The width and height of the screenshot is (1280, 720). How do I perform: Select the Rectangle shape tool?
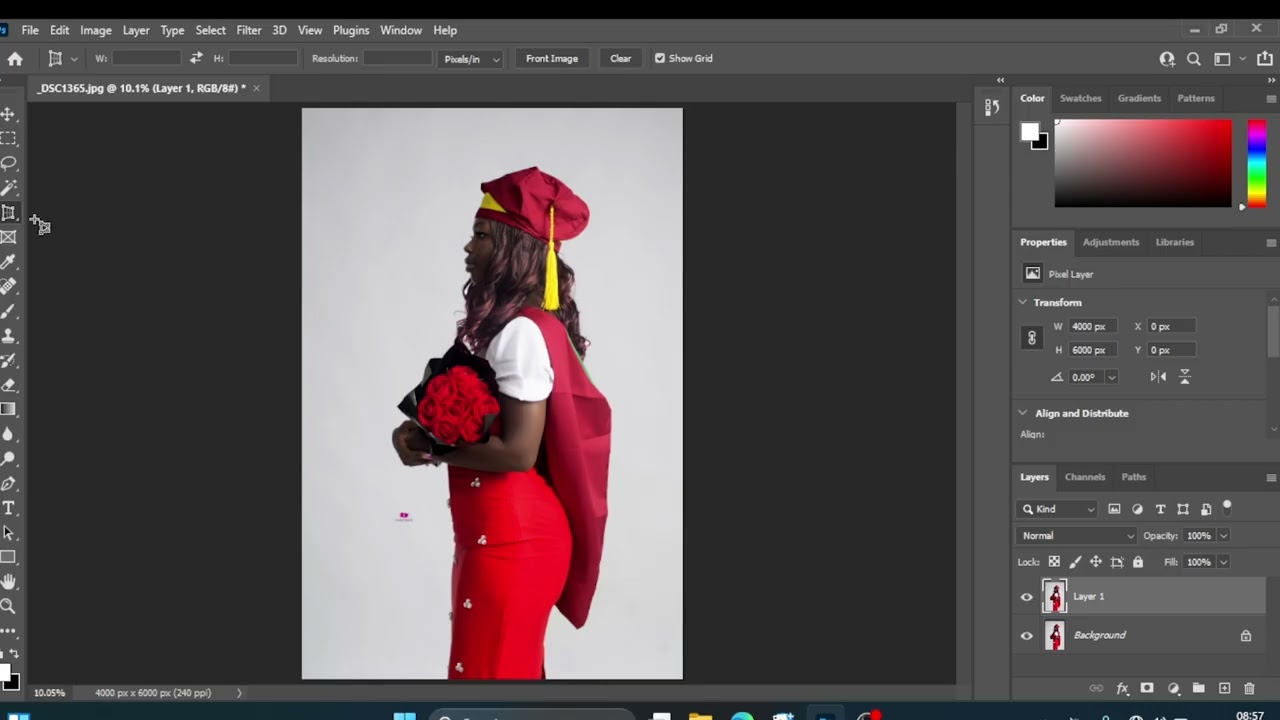tap(8, 557)
